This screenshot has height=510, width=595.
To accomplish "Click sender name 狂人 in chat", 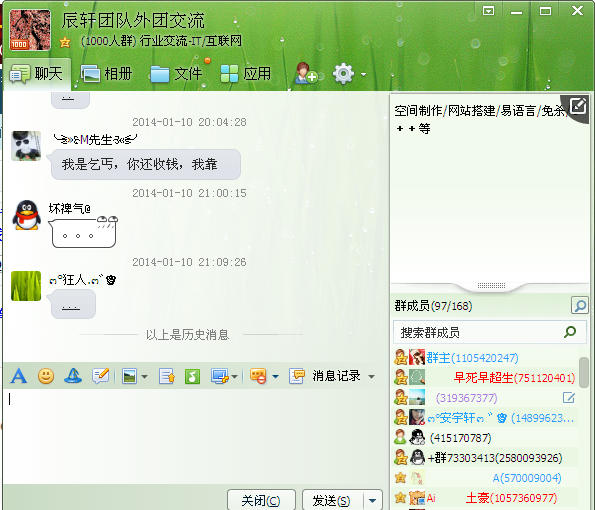I will click(x=82, y=280).
